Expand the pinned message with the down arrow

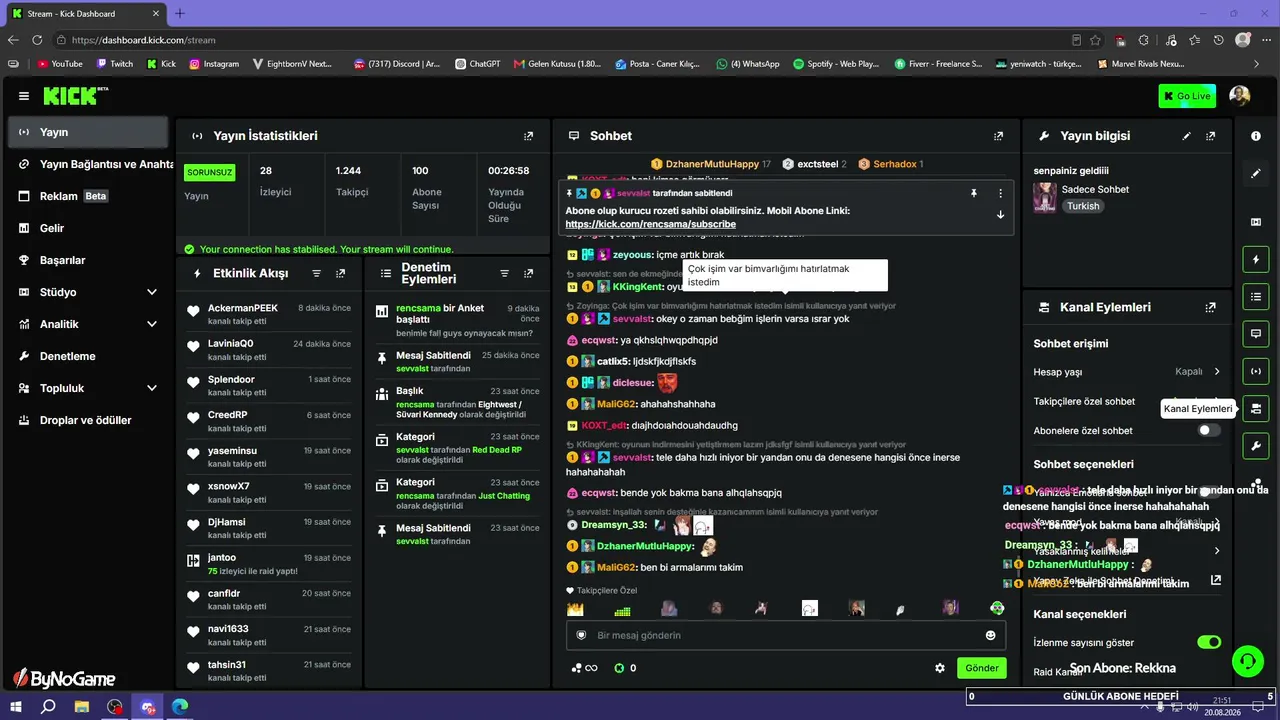(x=1000, y=215)
